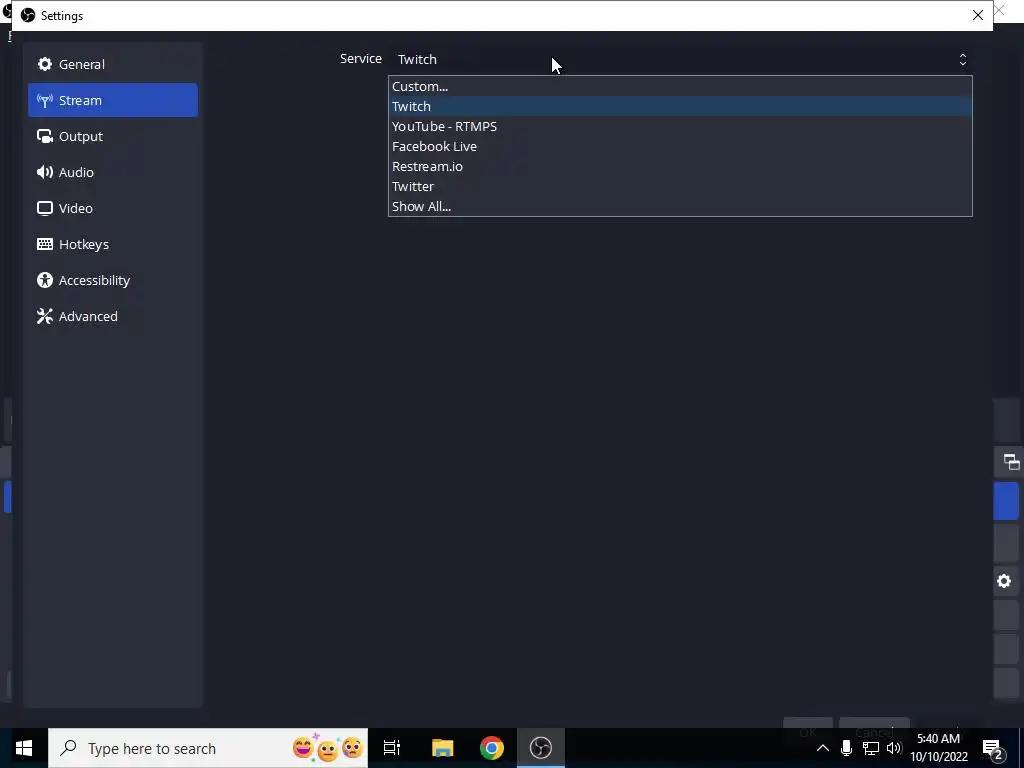Open the Advanced settings section
The image size is (1024, 768).
pos(112,315)
